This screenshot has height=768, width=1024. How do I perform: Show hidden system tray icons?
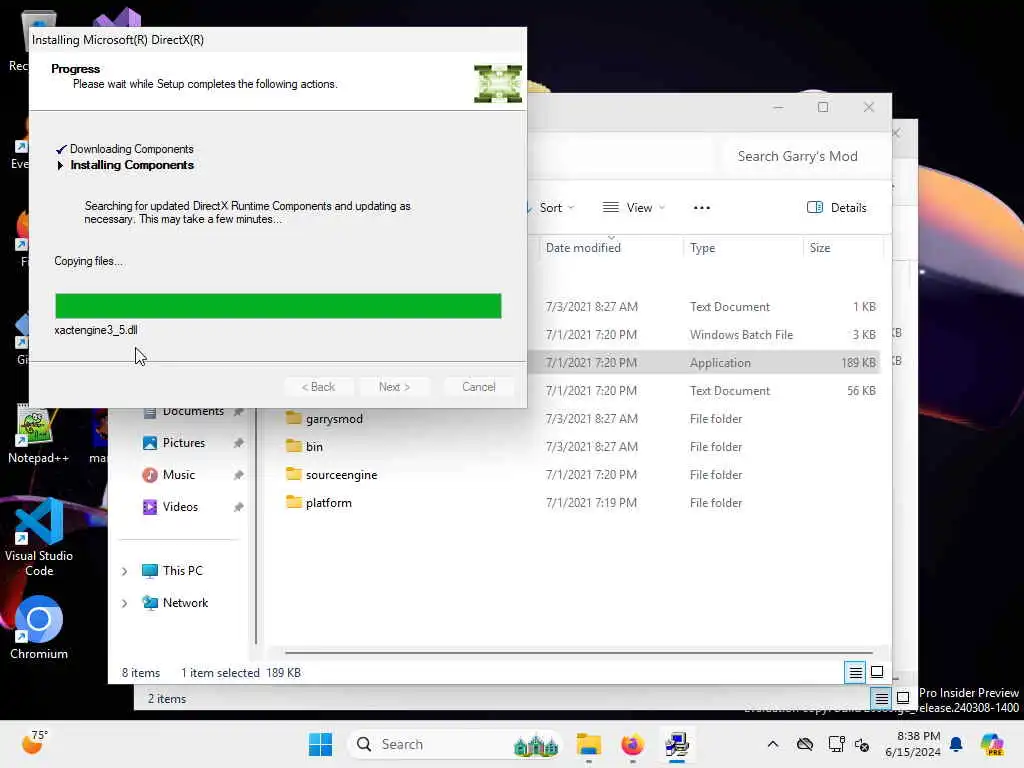pos(773,744)
